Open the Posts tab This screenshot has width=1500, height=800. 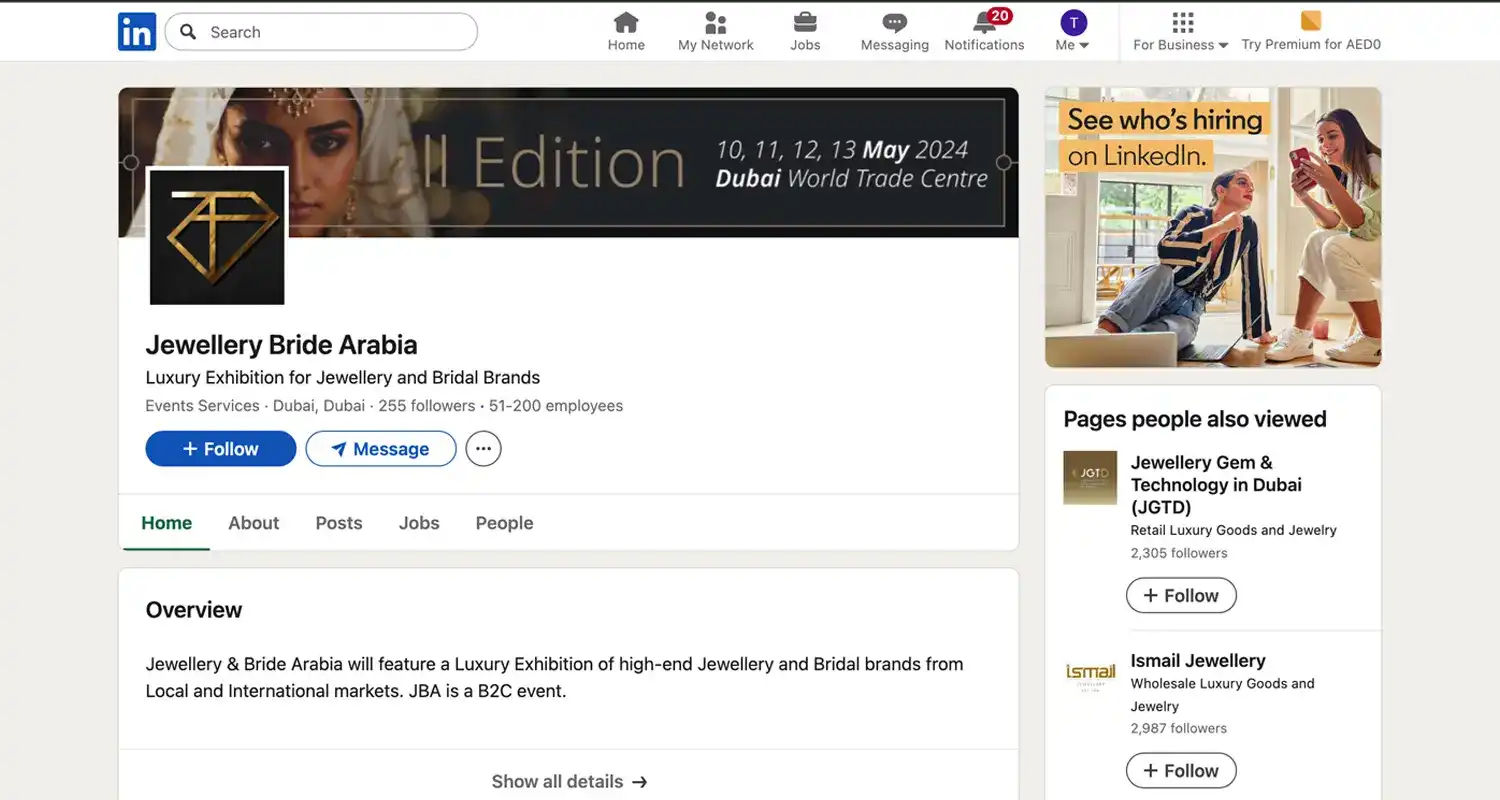(x=338, y=523)
